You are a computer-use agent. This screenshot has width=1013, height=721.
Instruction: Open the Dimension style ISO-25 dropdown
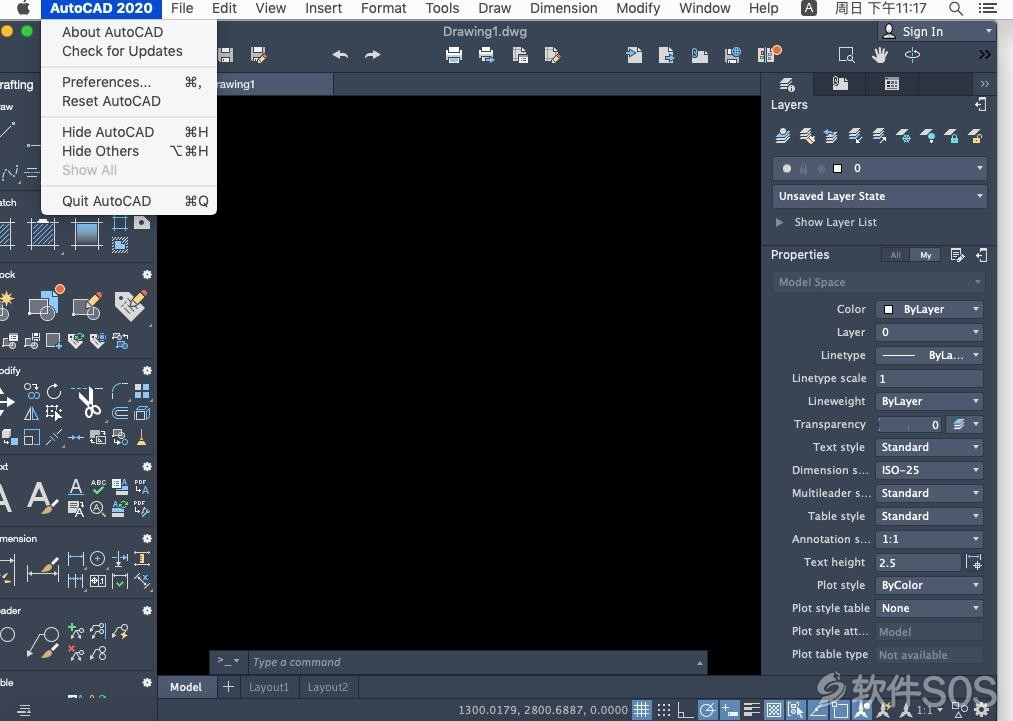[x=930, y=470]
